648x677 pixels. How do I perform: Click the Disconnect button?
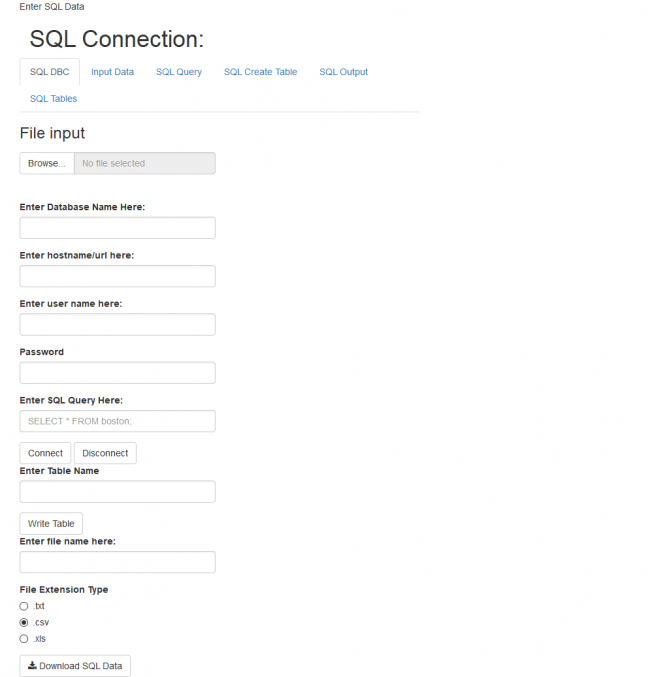[105, 453]
